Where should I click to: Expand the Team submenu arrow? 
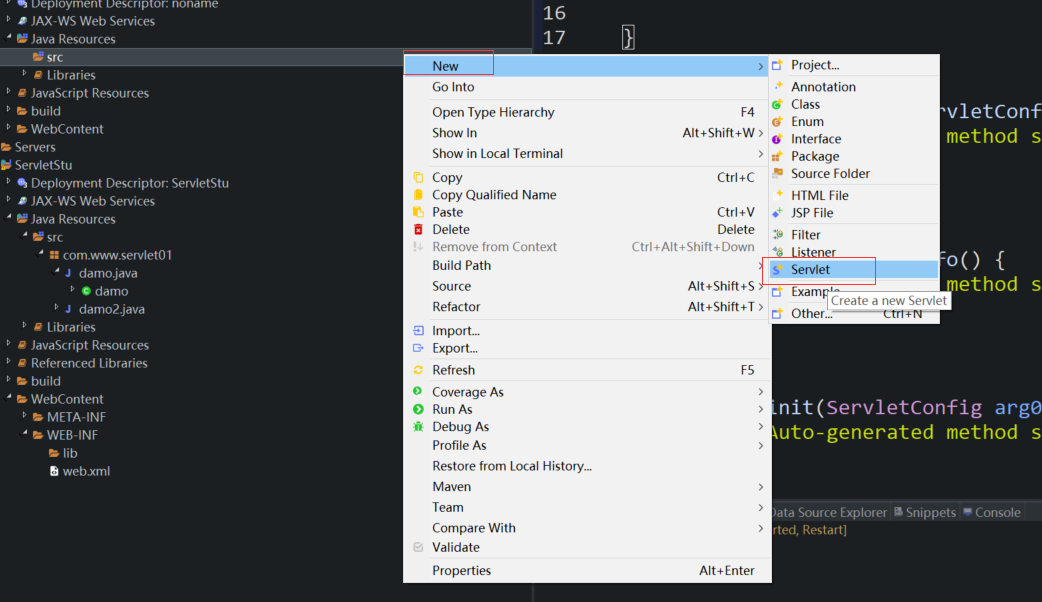click(x=760, y=508)
